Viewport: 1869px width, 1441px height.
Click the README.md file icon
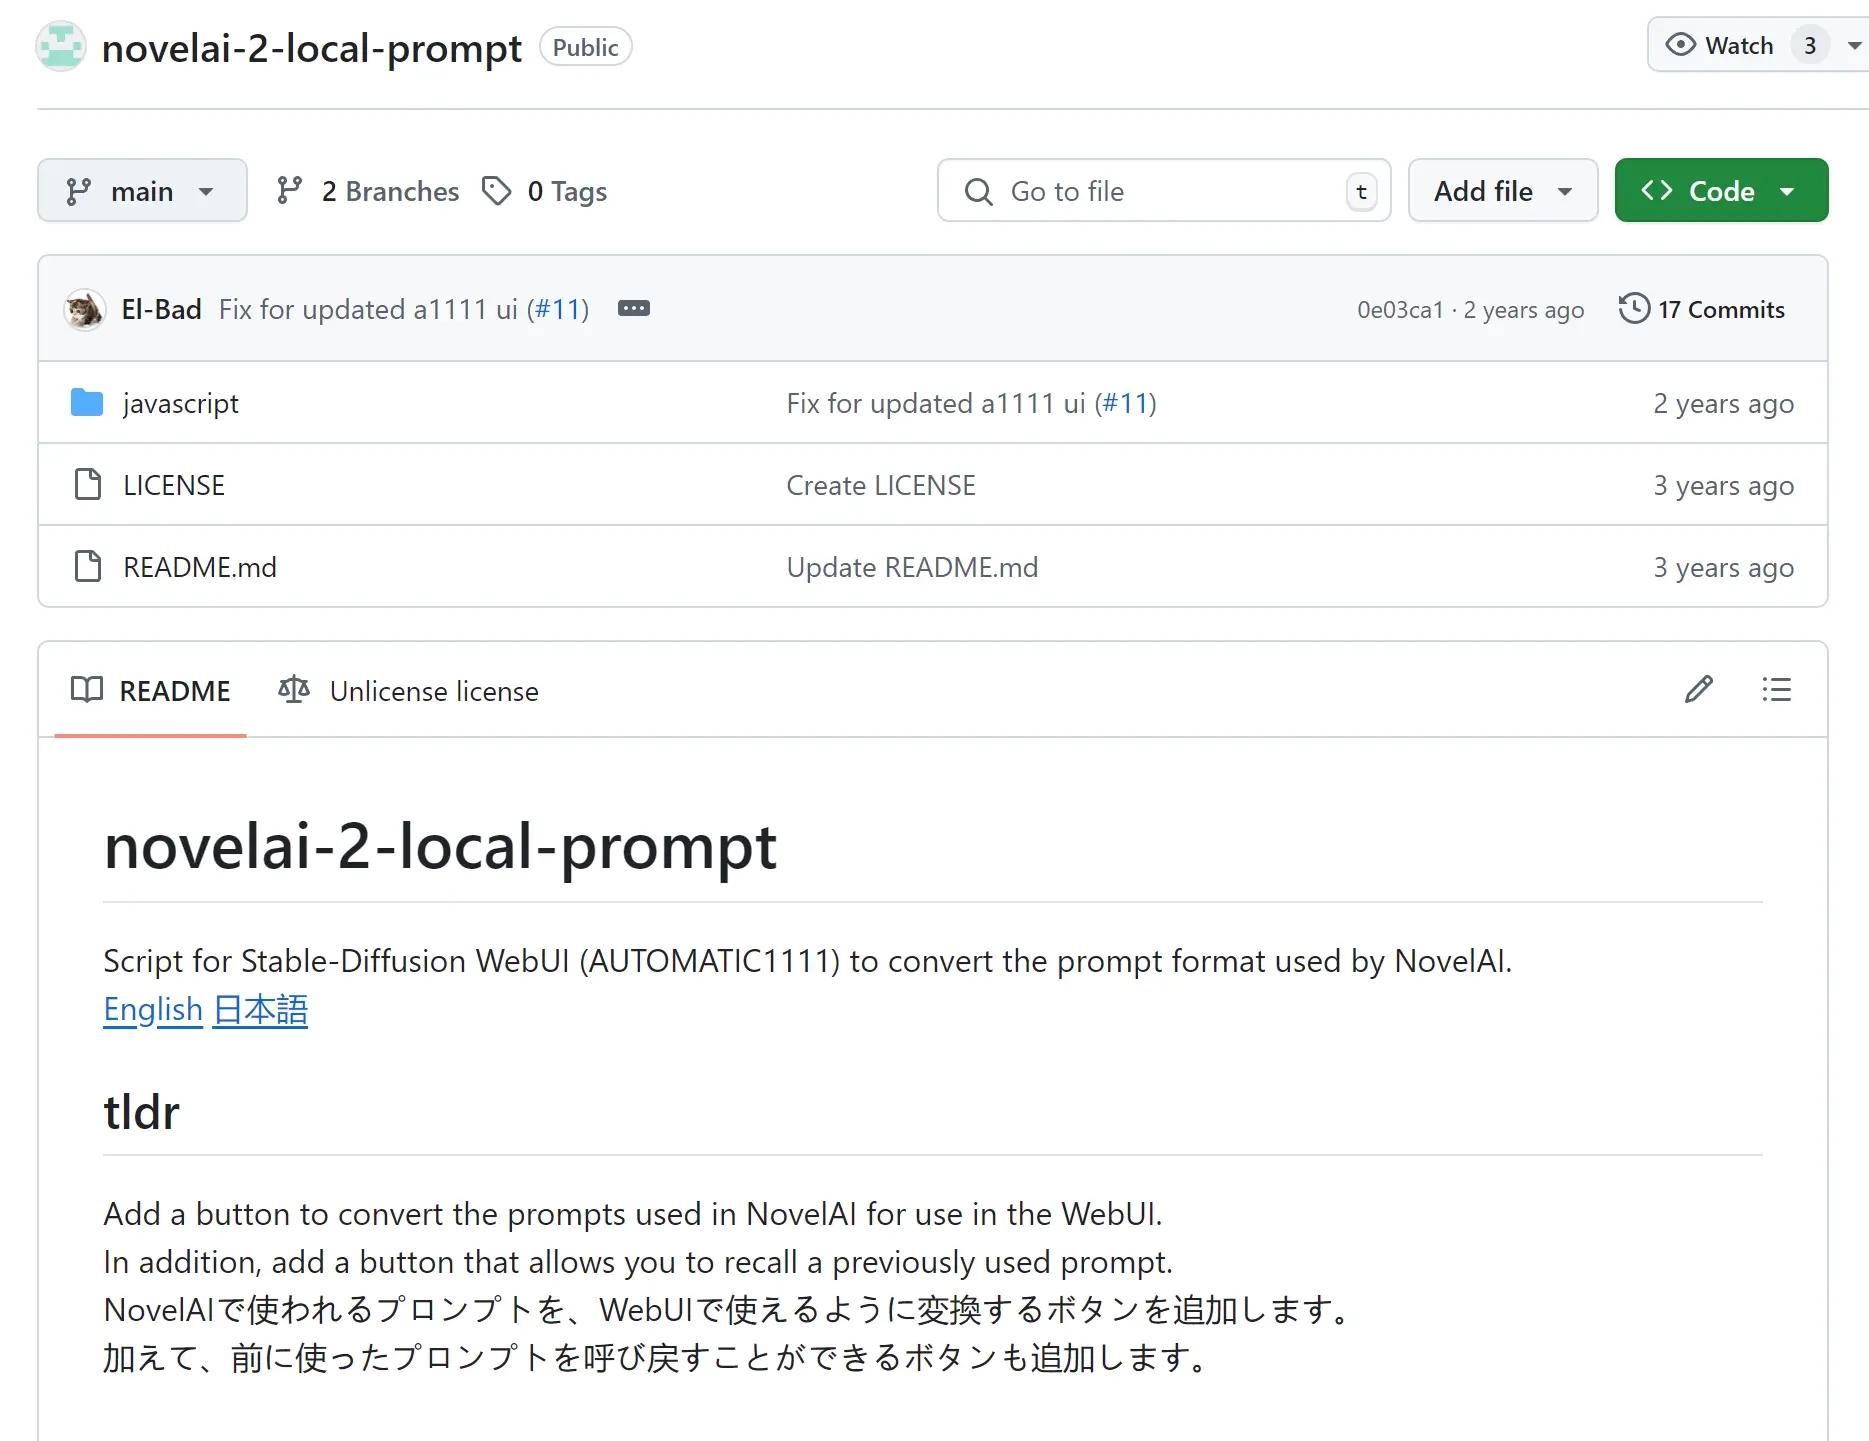click(x=88, y=567)
